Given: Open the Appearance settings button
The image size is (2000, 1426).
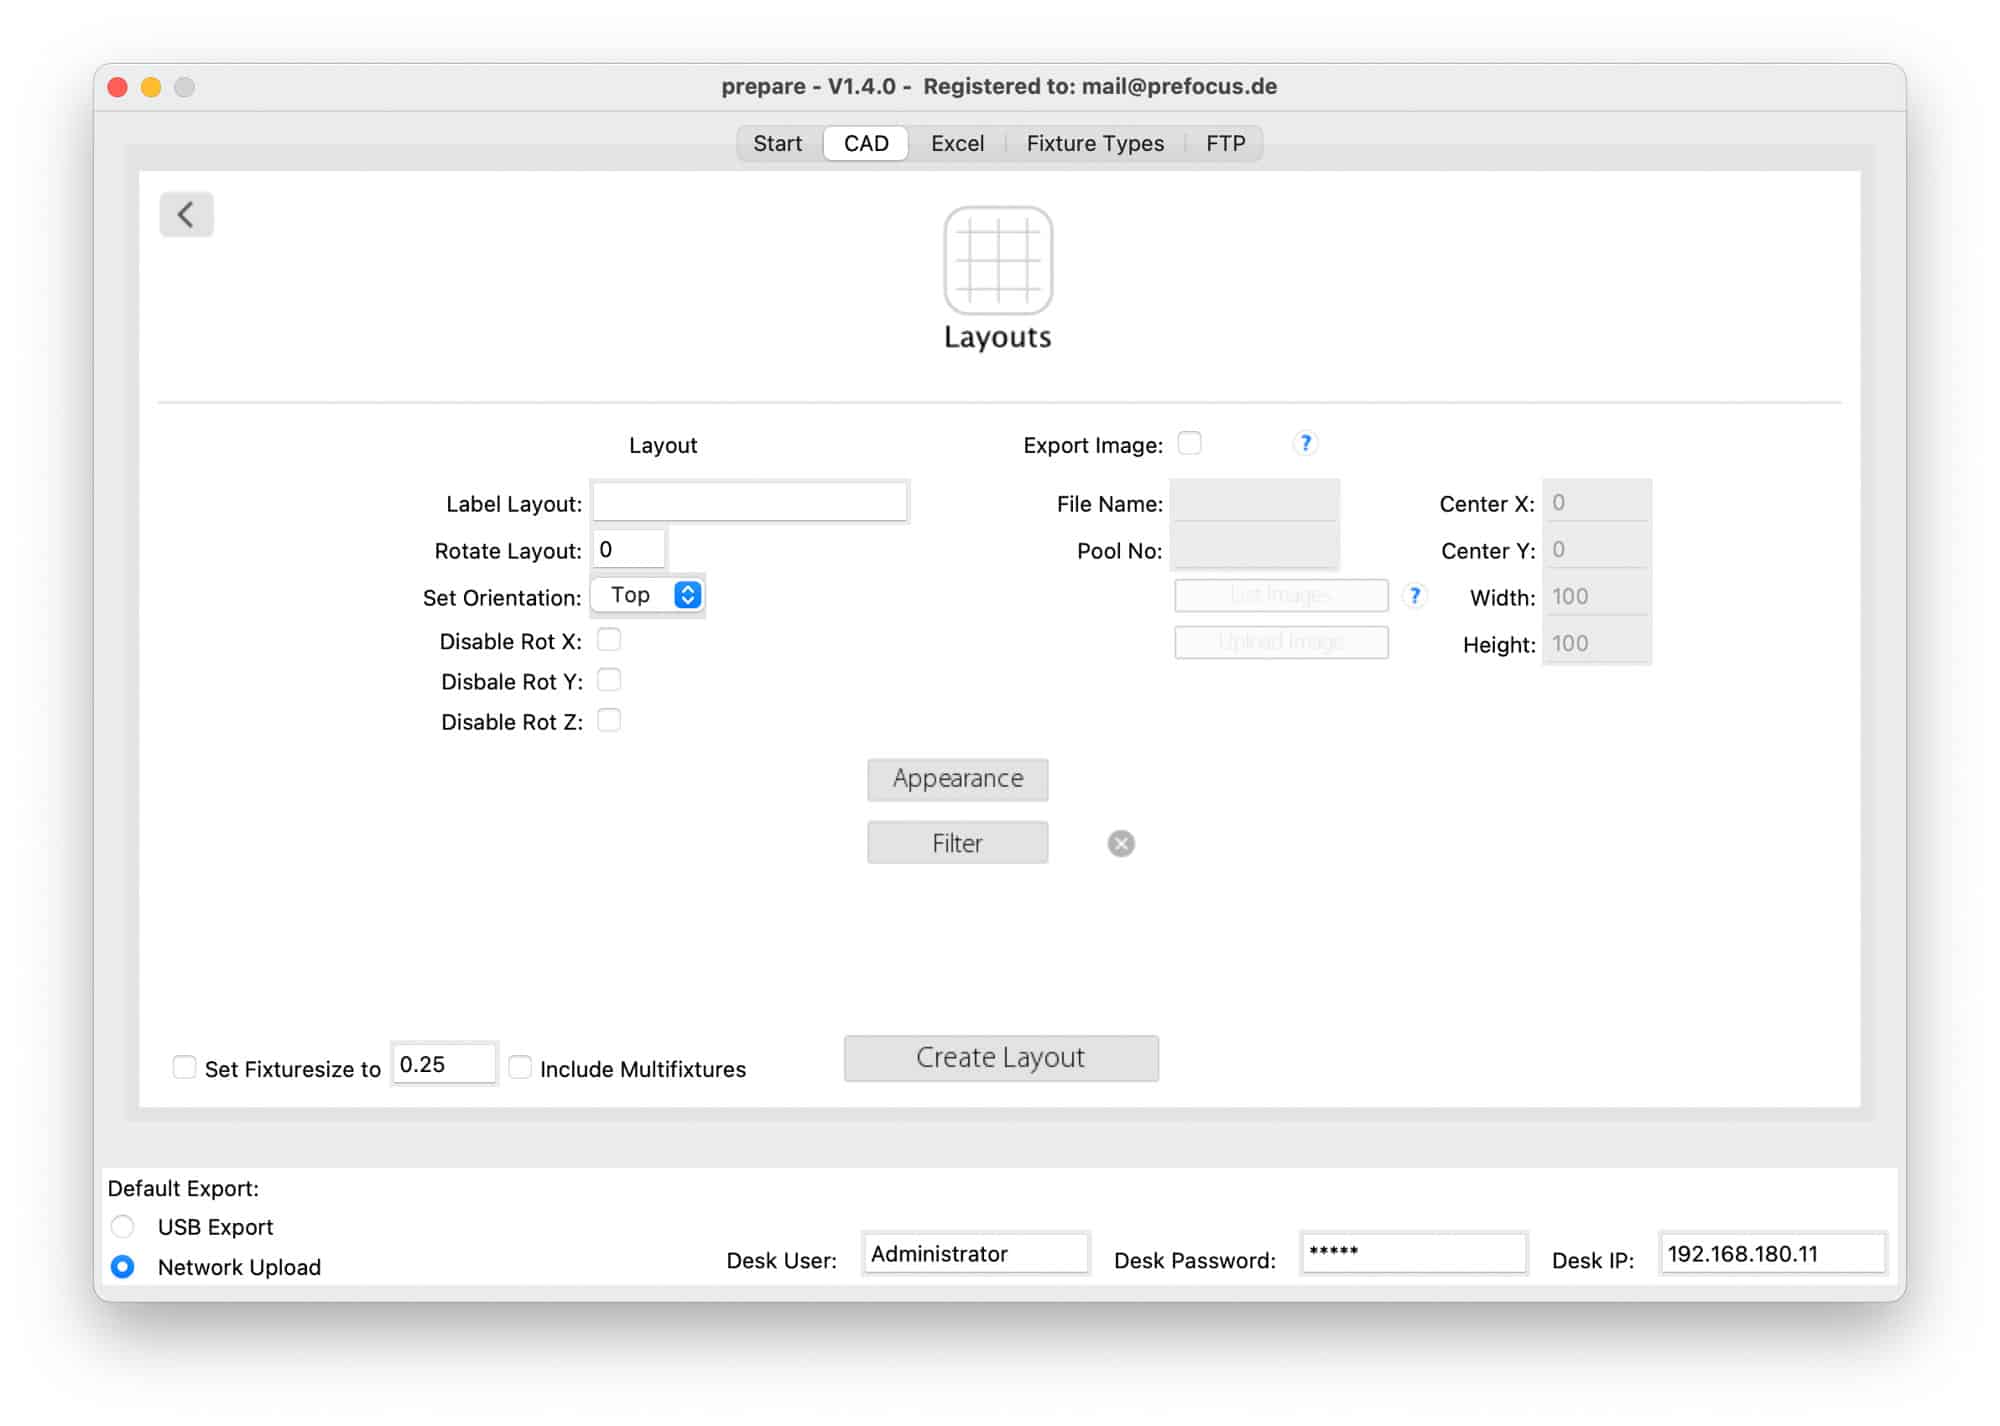Looking at the screenshot, I should (957, 779).
